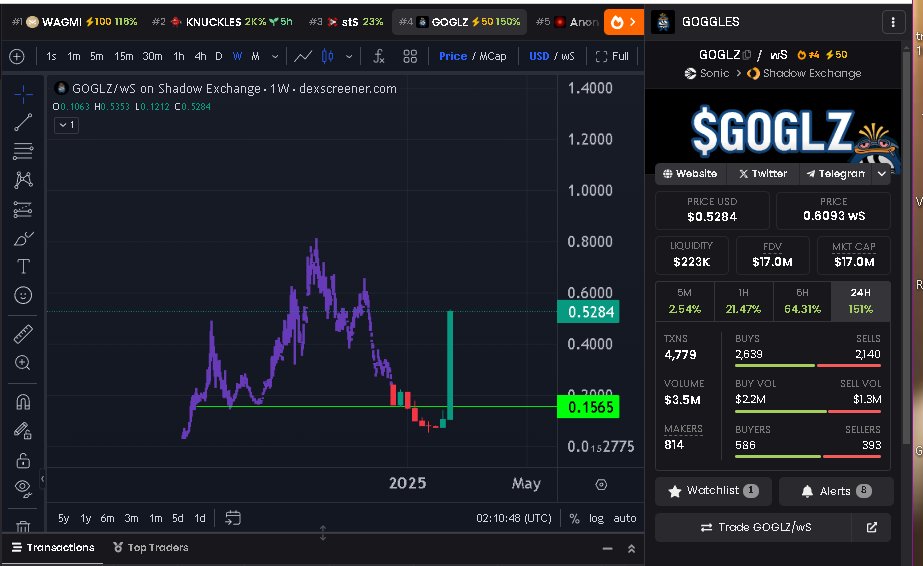Open Alerts for GOGLZ

pos(836,491)
